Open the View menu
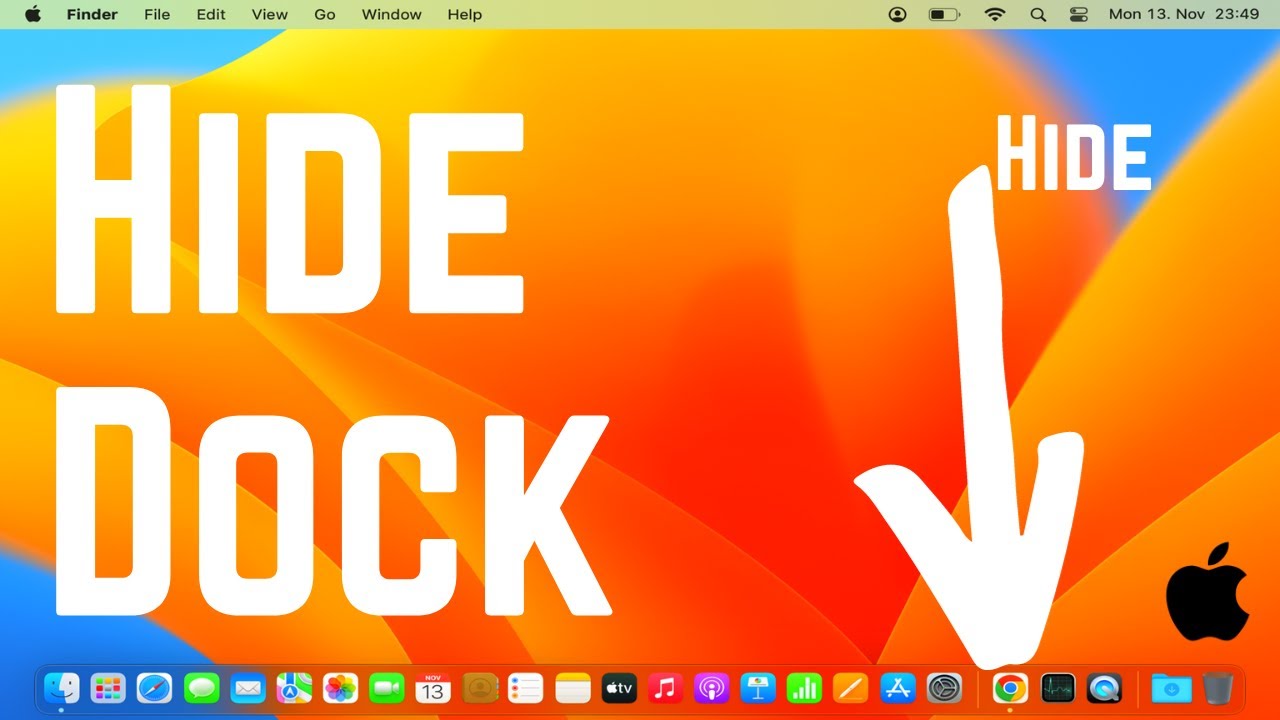 [x=270, y=14]
